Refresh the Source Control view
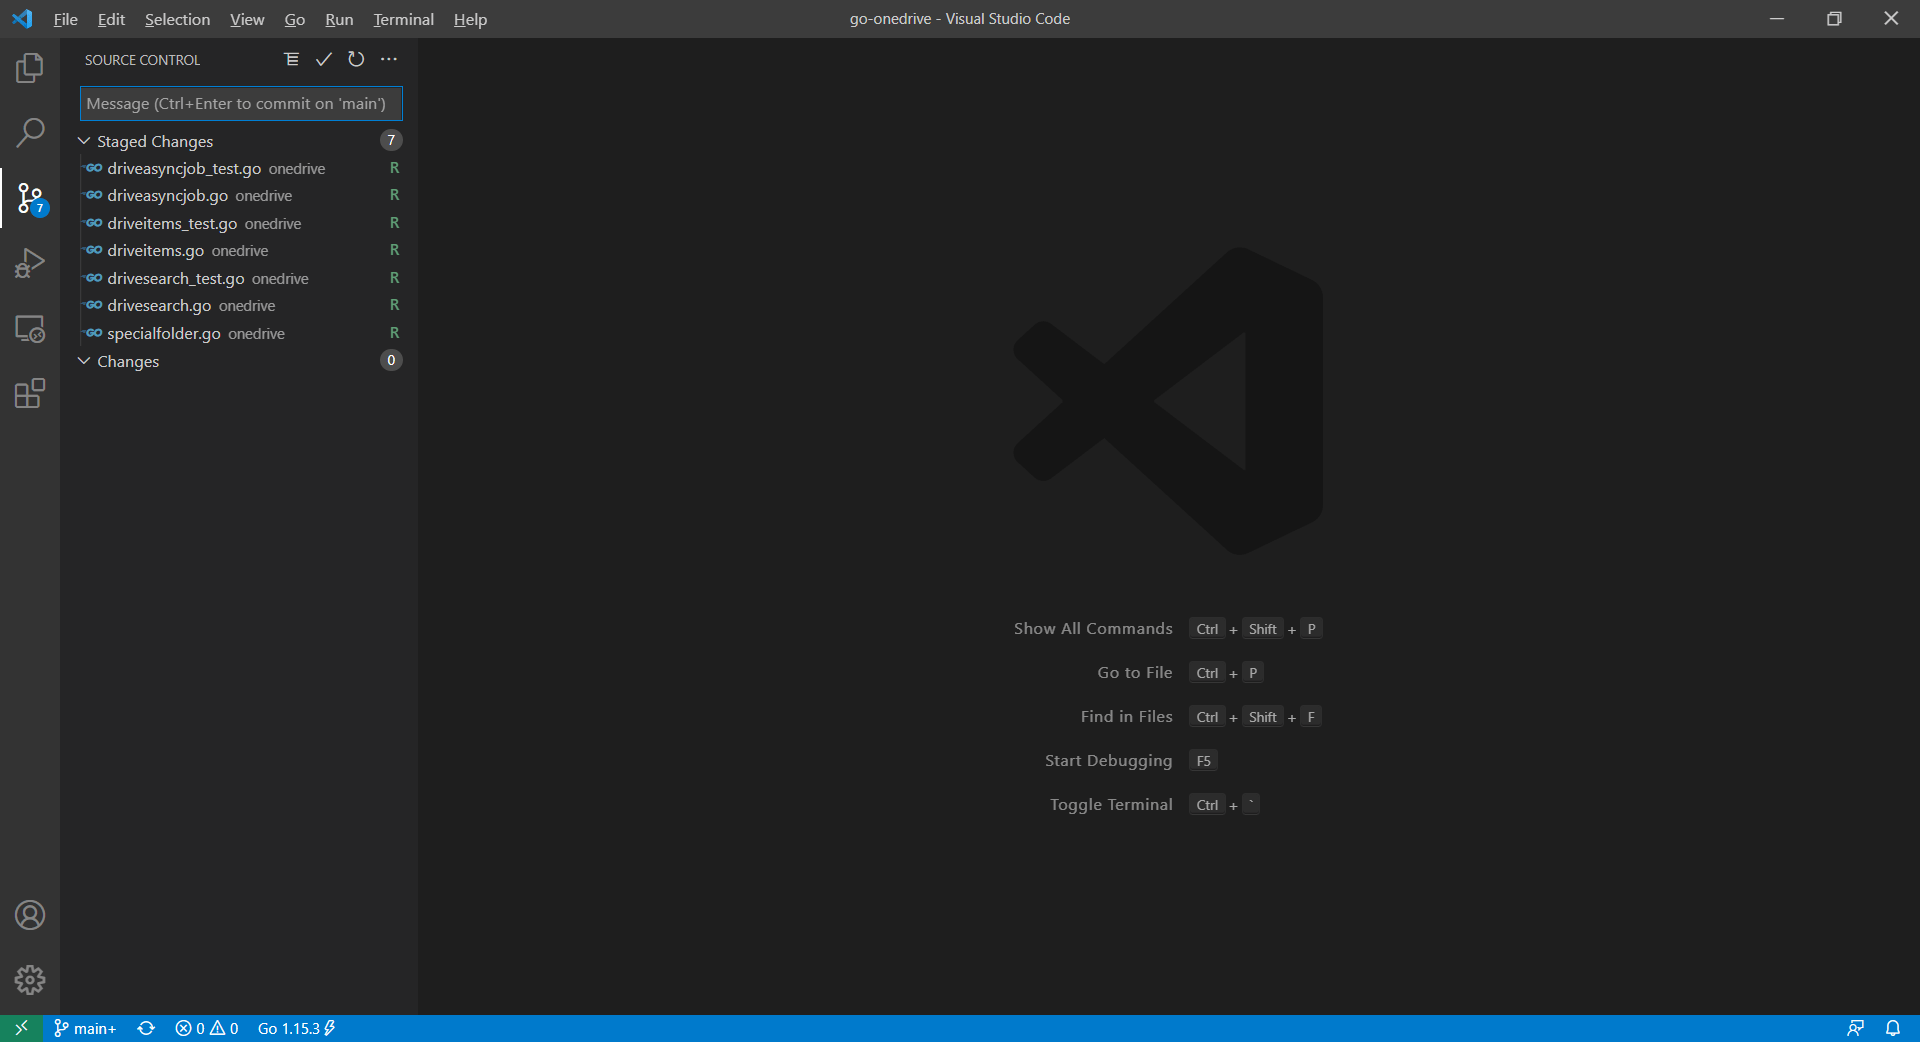1920x1042 pixels. pyautogui.click(x=356, y=59)
